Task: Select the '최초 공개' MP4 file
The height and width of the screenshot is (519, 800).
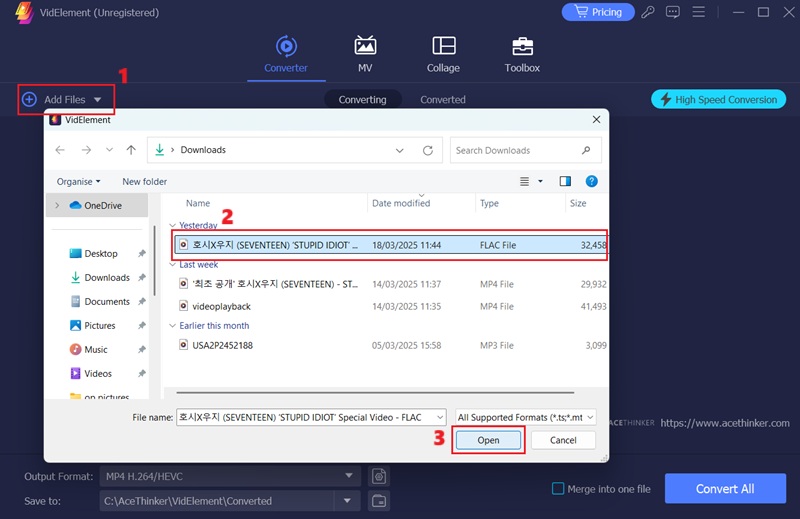Action: [390, 284]
